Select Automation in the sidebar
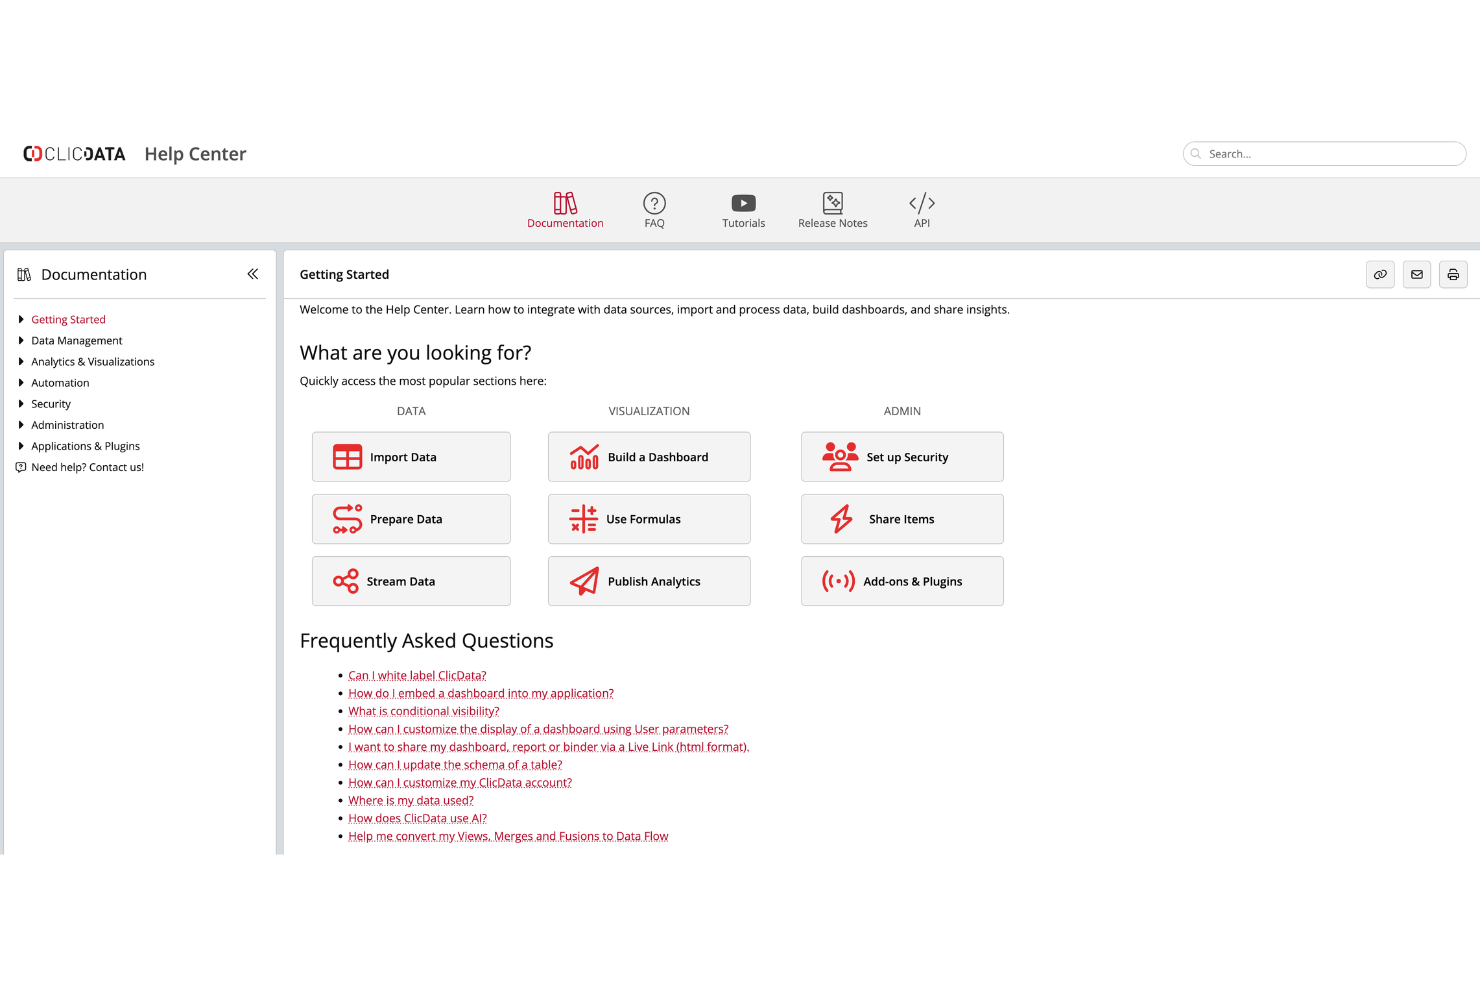Image resolution: width=1480 pixels, height=987 pixels. (60, 383)
